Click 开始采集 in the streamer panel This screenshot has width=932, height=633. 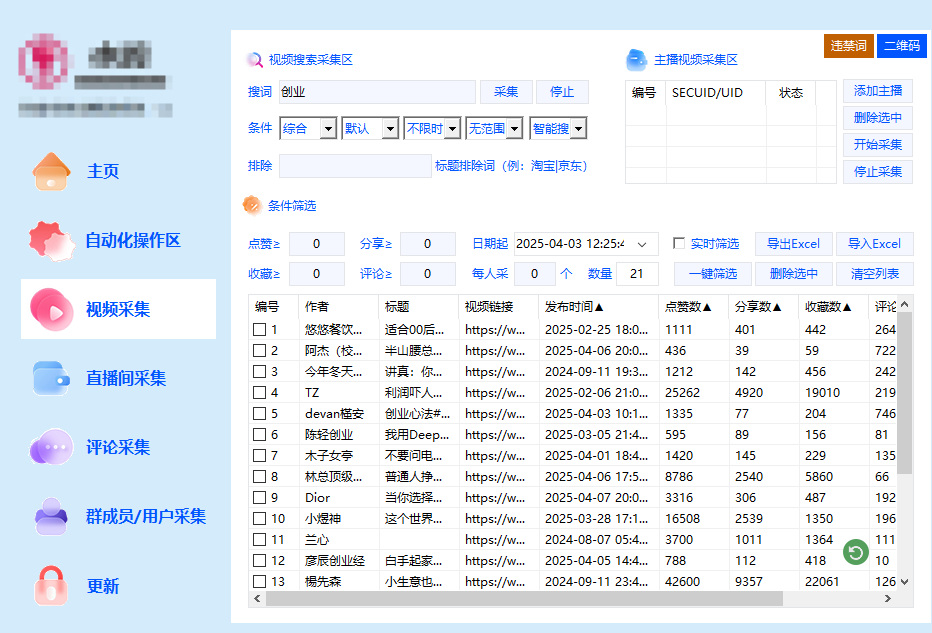(878, 144)
